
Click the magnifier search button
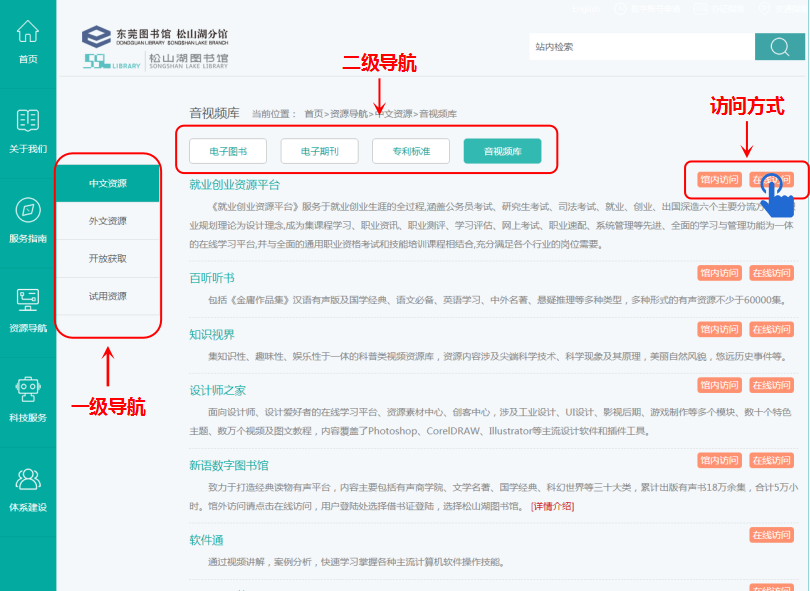pyautogui.click(x=780, y=47)
